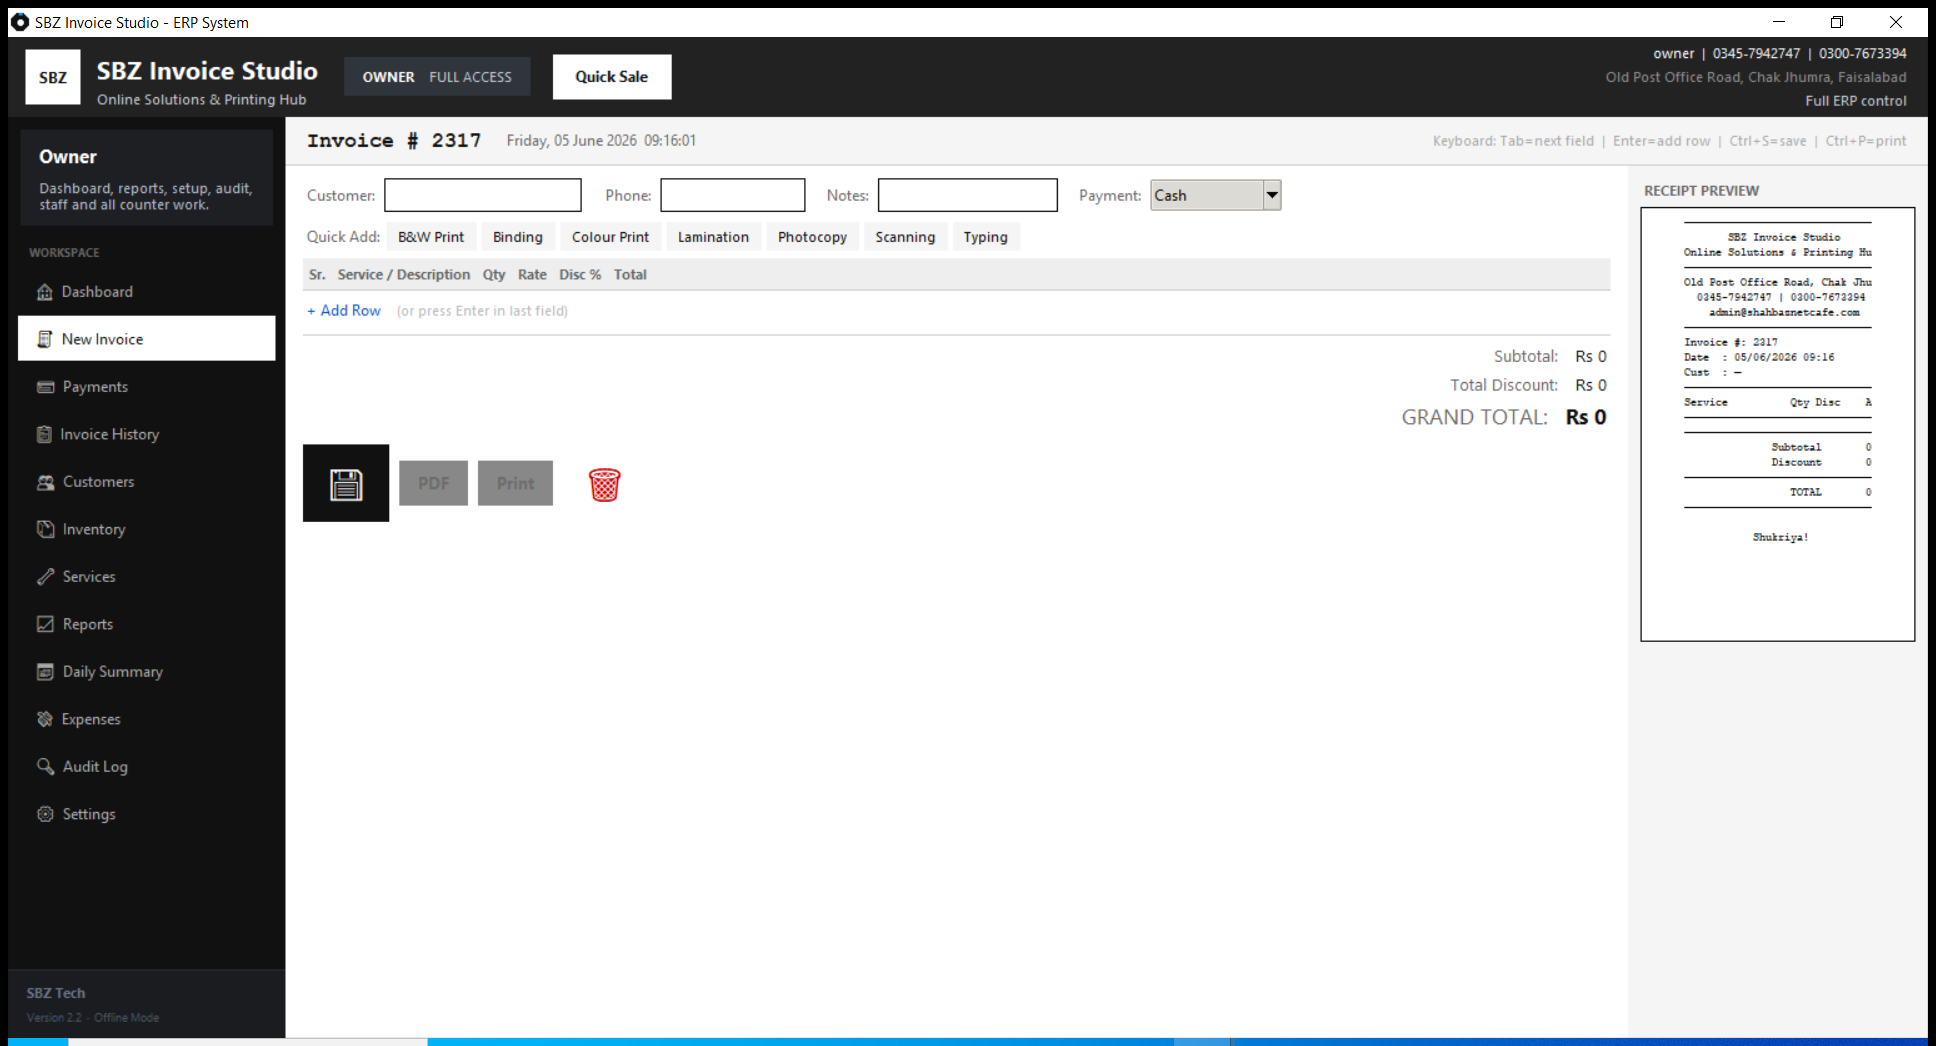Click the invoice date Friday, 05 June 2026

pos(572,141)
